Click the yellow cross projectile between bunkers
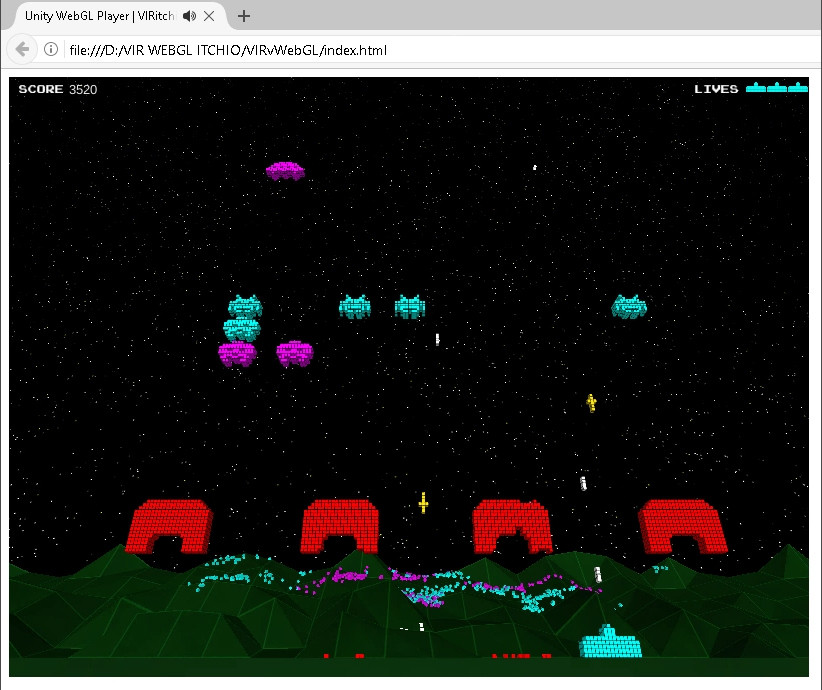Viewport: 822px width, 690px height. (x=424, y=503)
